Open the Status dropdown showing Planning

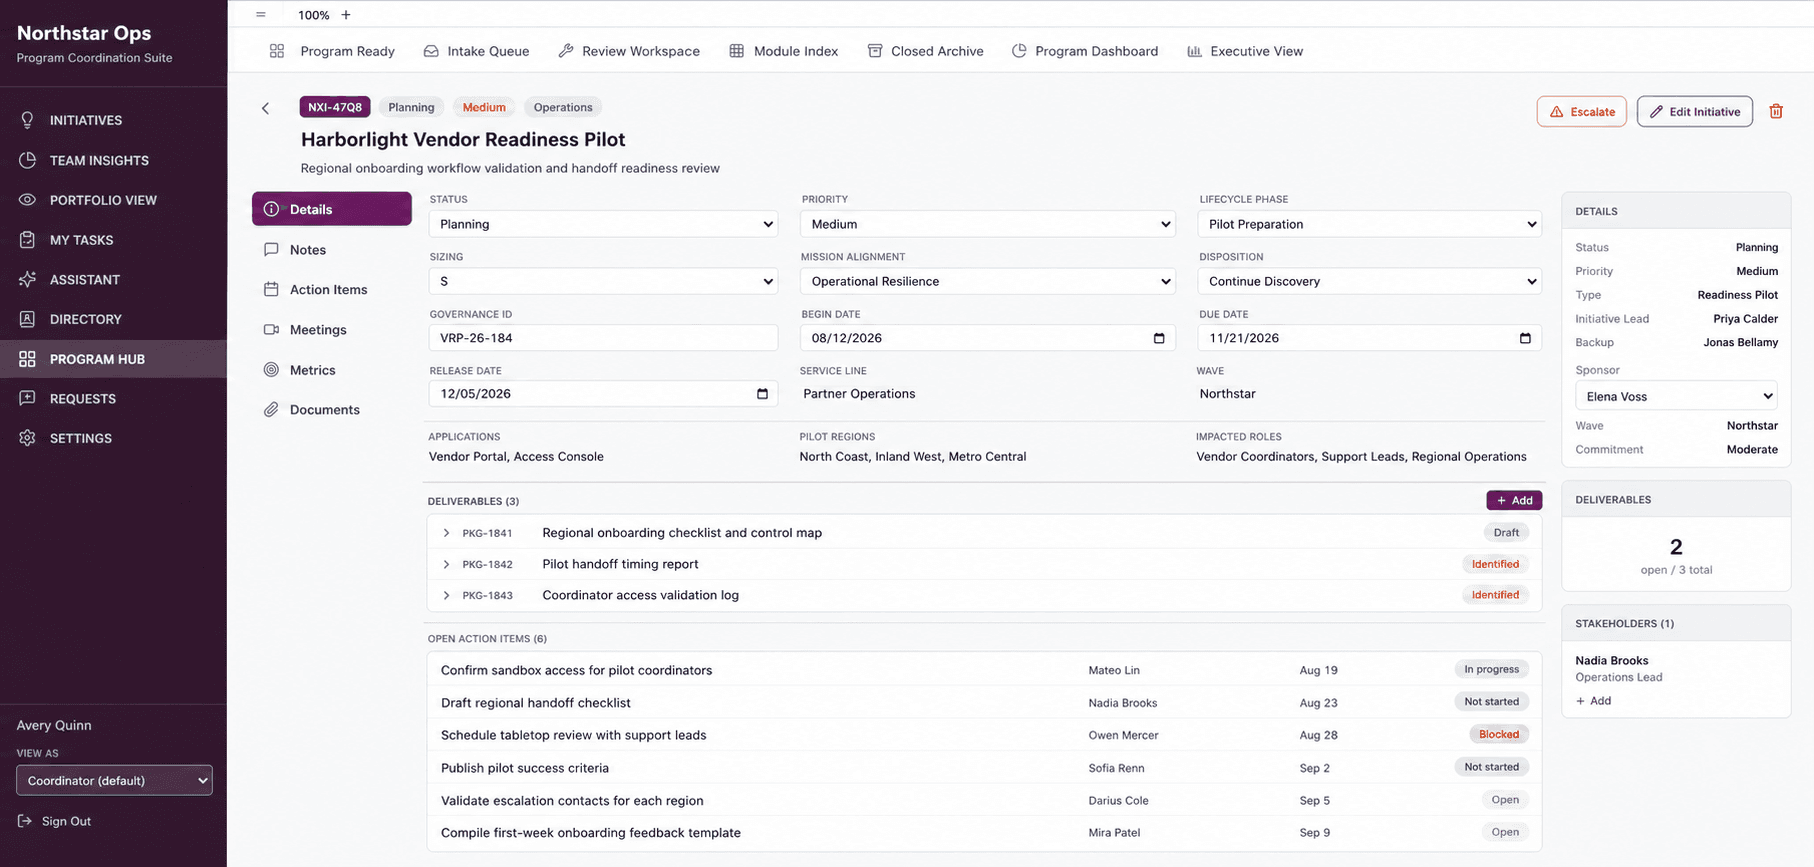coord(604,224)
